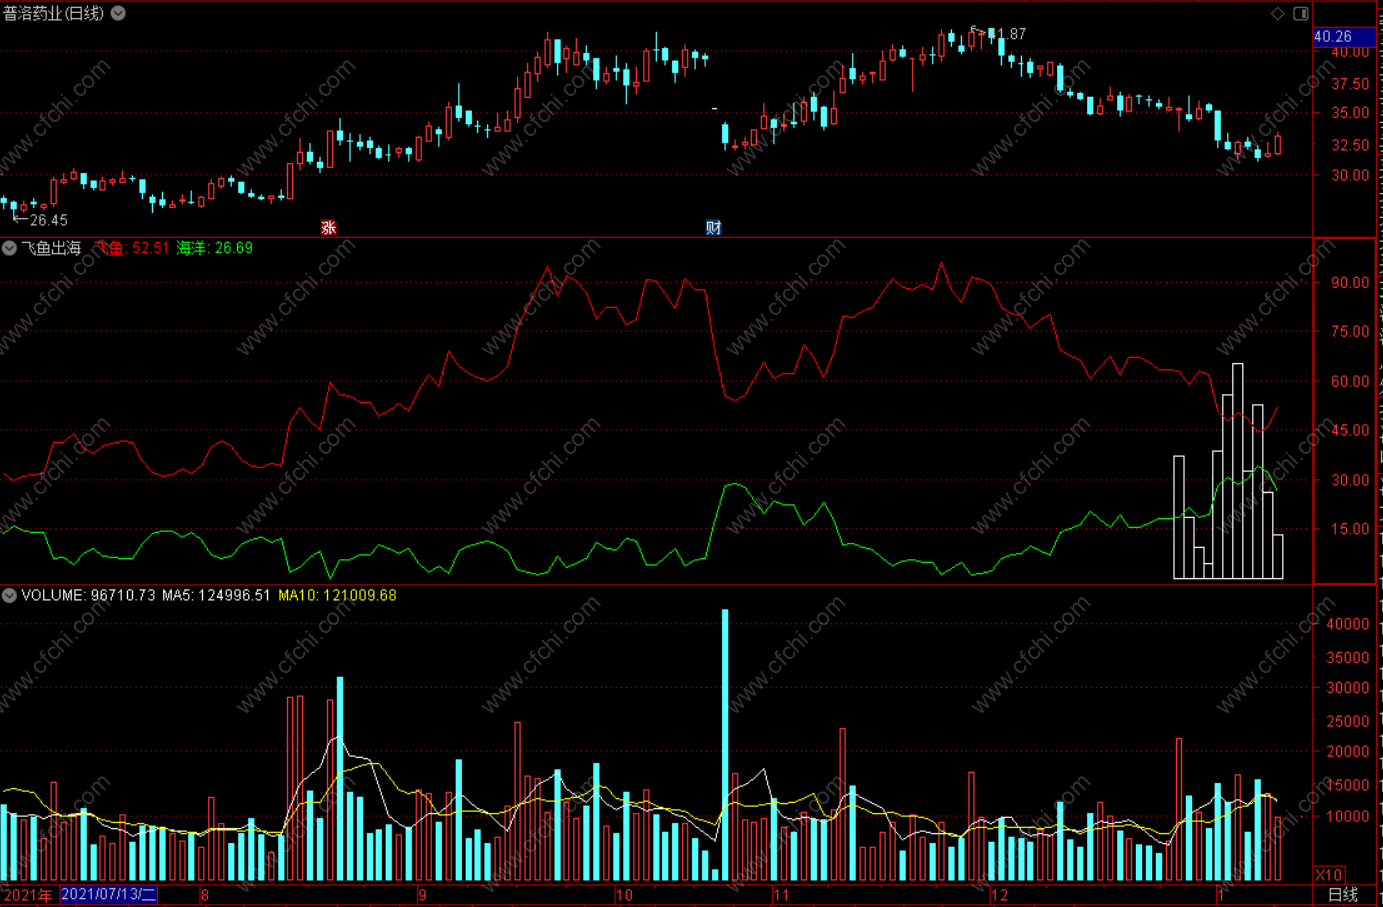Open dropdown next to 普洛药业(日线) title
Screen dimensions: 1383x907
click(x=118, y=13)
